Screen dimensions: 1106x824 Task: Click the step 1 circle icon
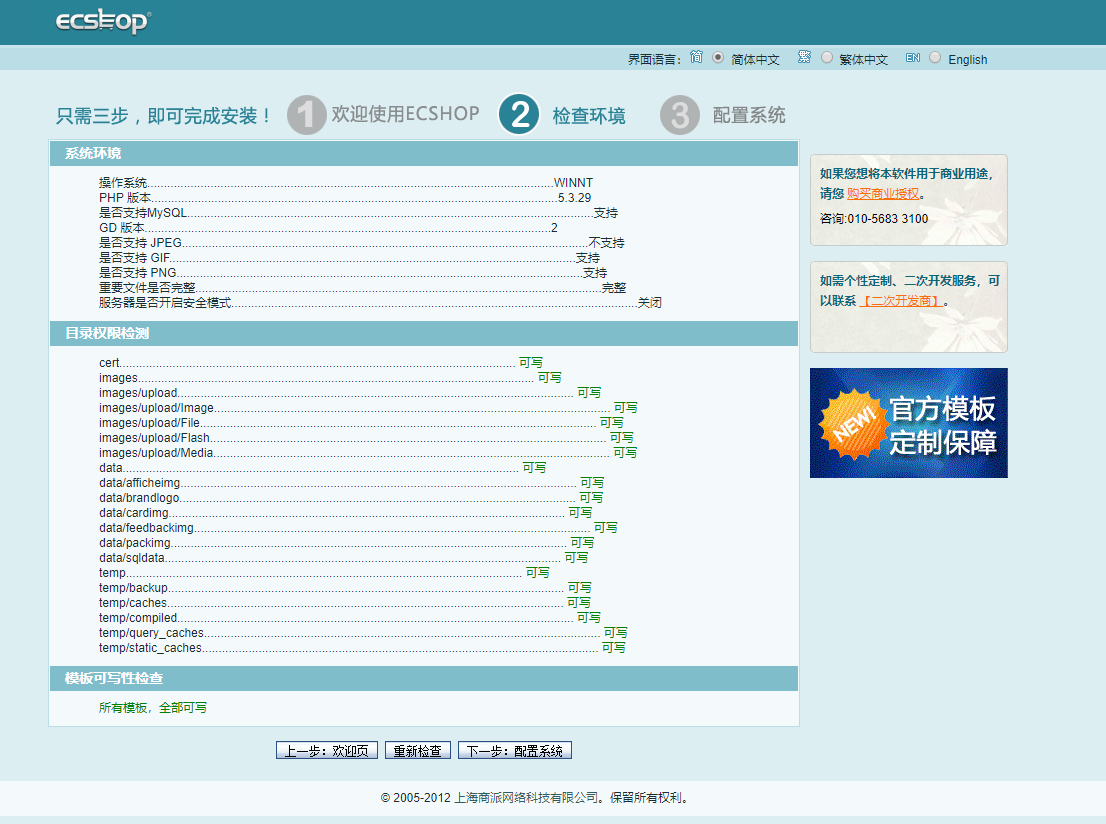coord(307,115)
